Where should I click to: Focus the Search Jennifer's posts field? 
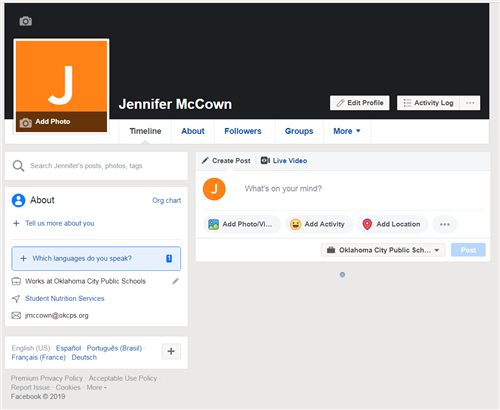tap(96, 166)
